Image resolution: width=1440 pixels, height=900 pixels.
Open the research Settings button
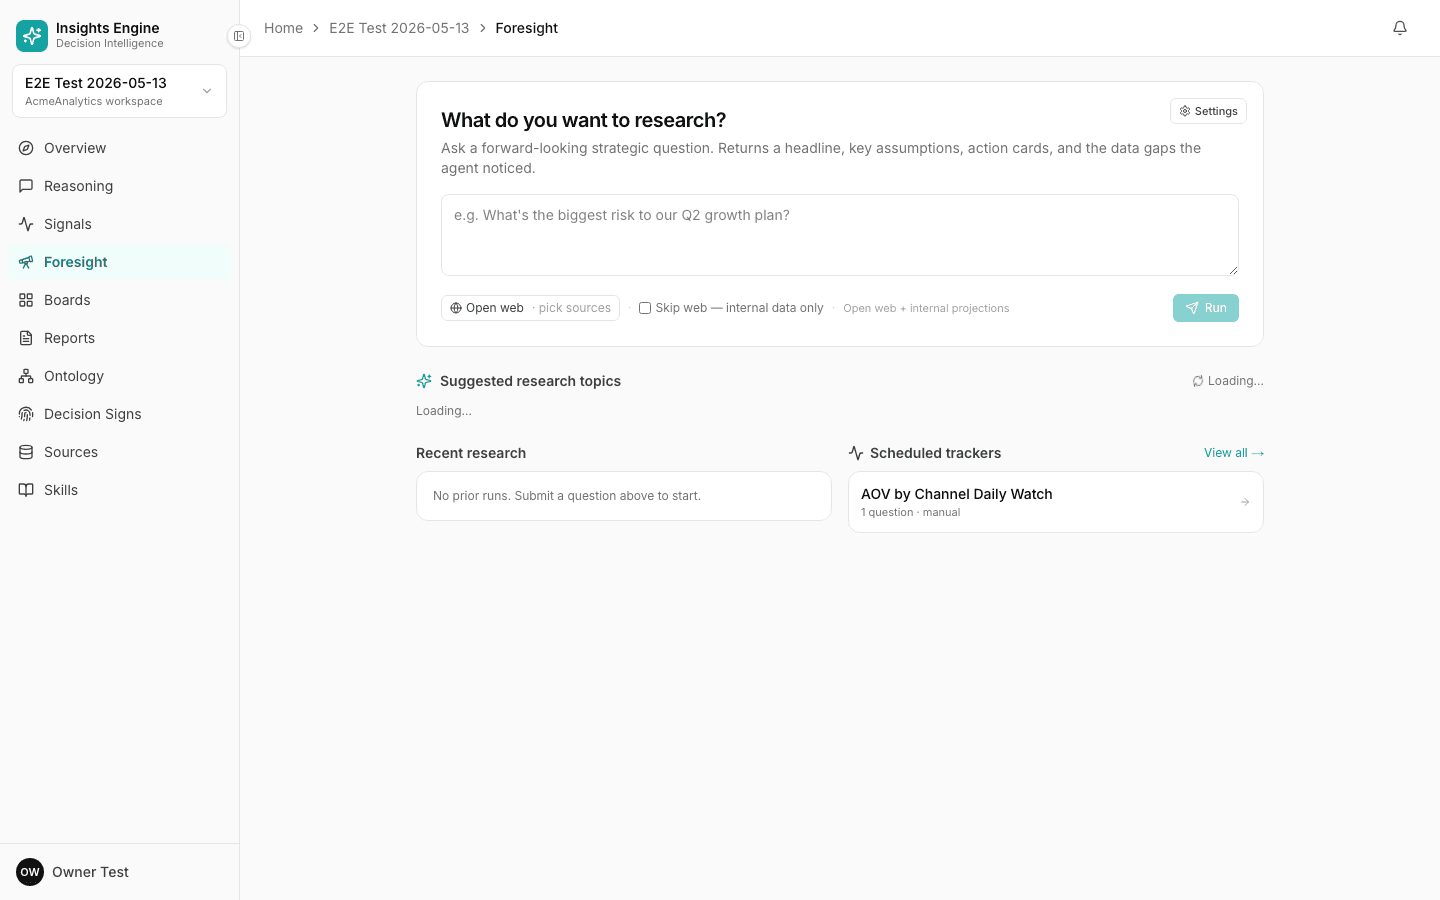[1208, 111]
